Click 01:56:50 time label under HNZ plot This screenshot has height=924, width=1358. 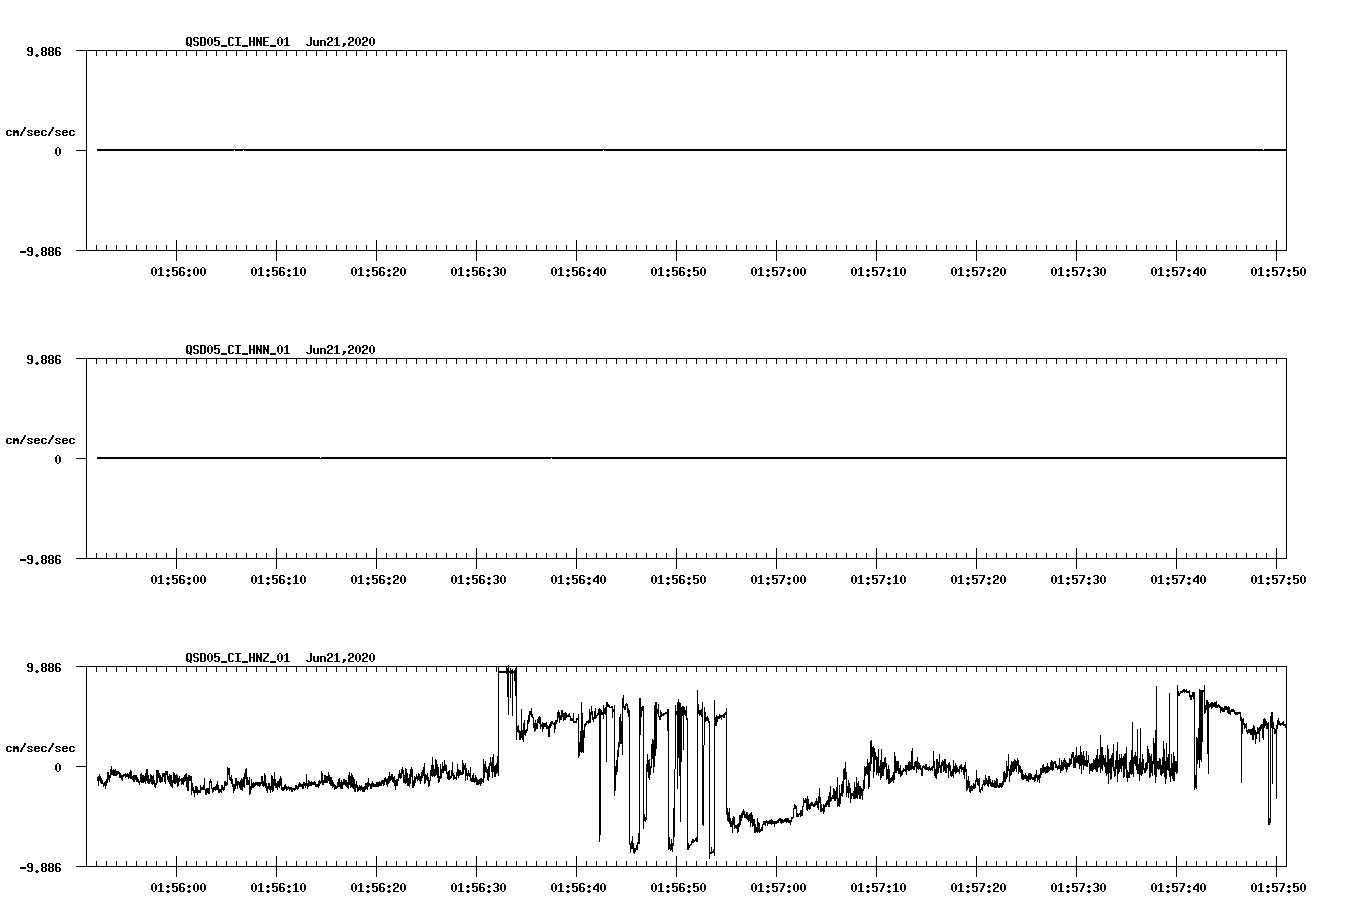[678, 887]
